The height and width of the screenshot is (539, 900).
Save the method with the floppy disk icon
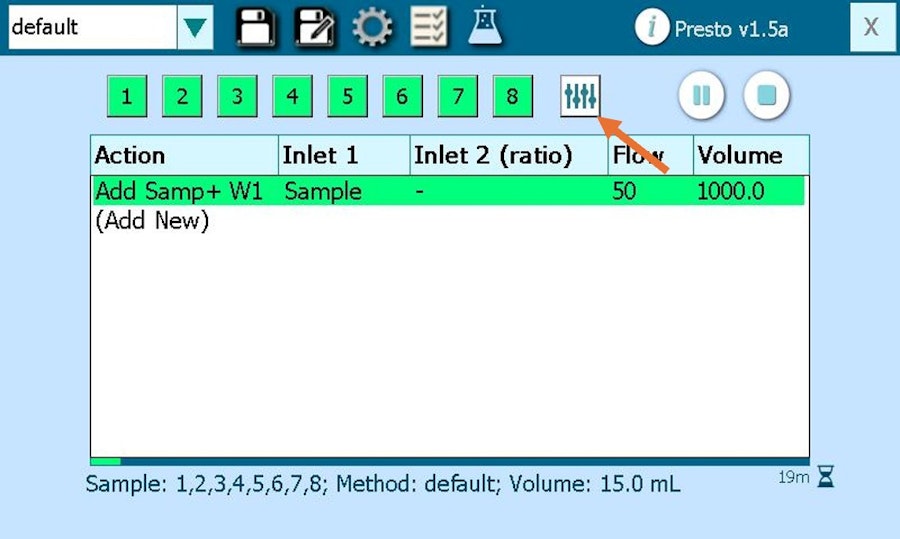[255, 26]
